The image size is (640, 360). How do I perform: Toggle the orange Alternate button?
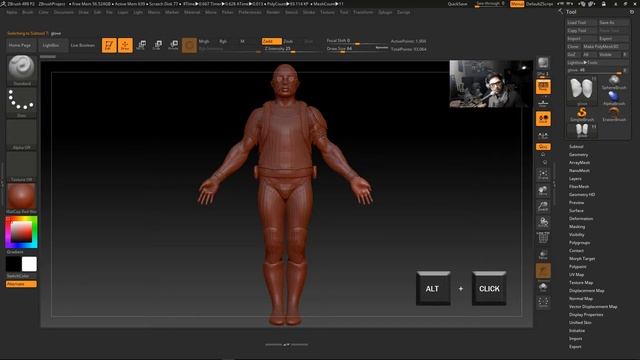pyautogui.click(x=21, y=284)
